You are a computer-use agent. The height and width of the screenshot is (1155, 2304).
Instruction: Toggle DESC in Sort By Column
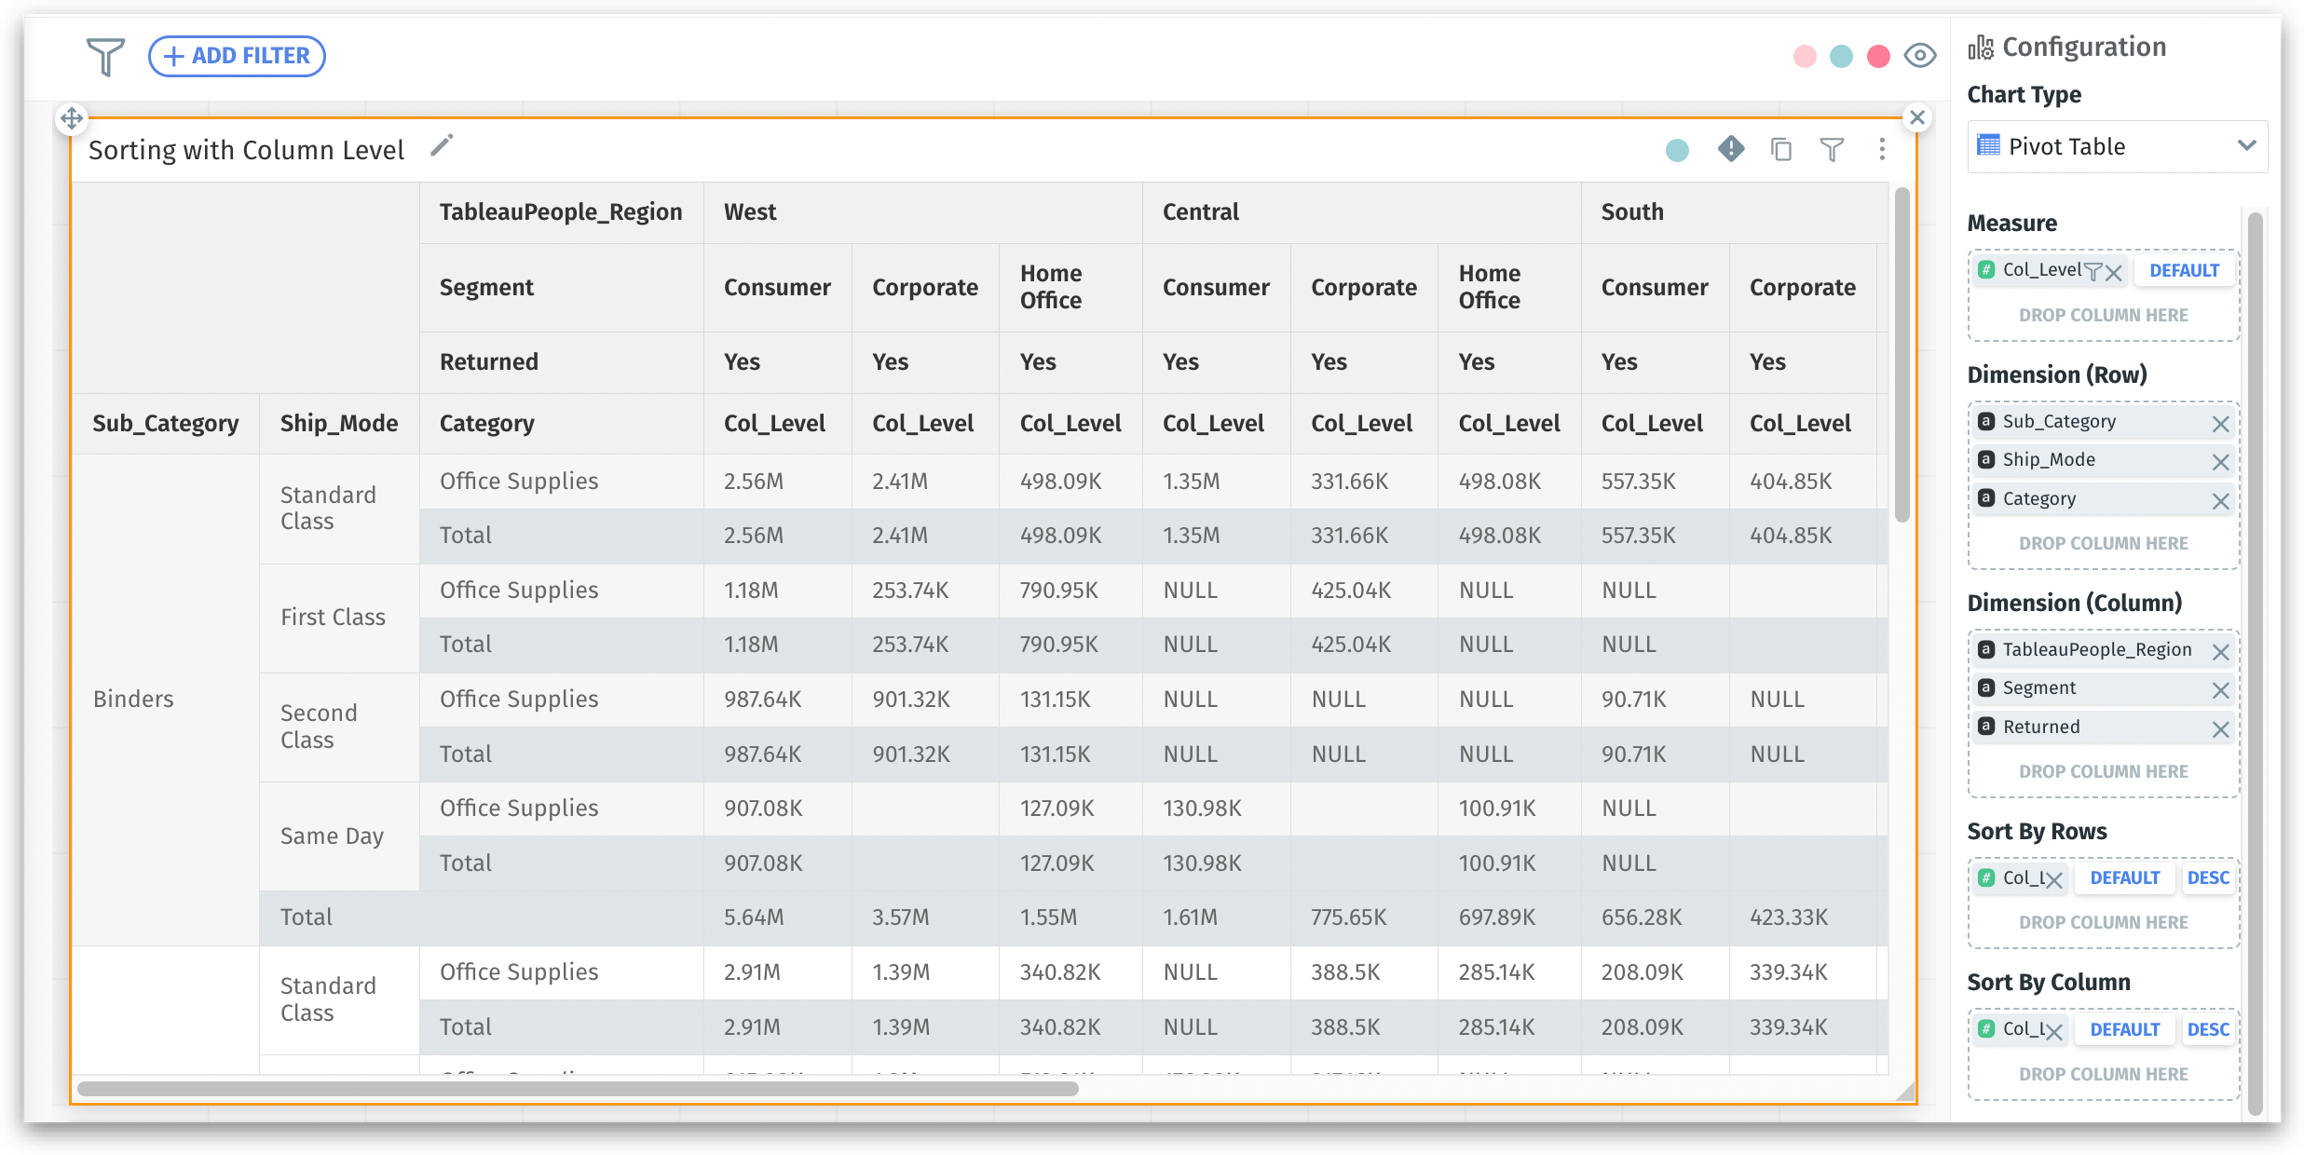click(2208, 1029)
